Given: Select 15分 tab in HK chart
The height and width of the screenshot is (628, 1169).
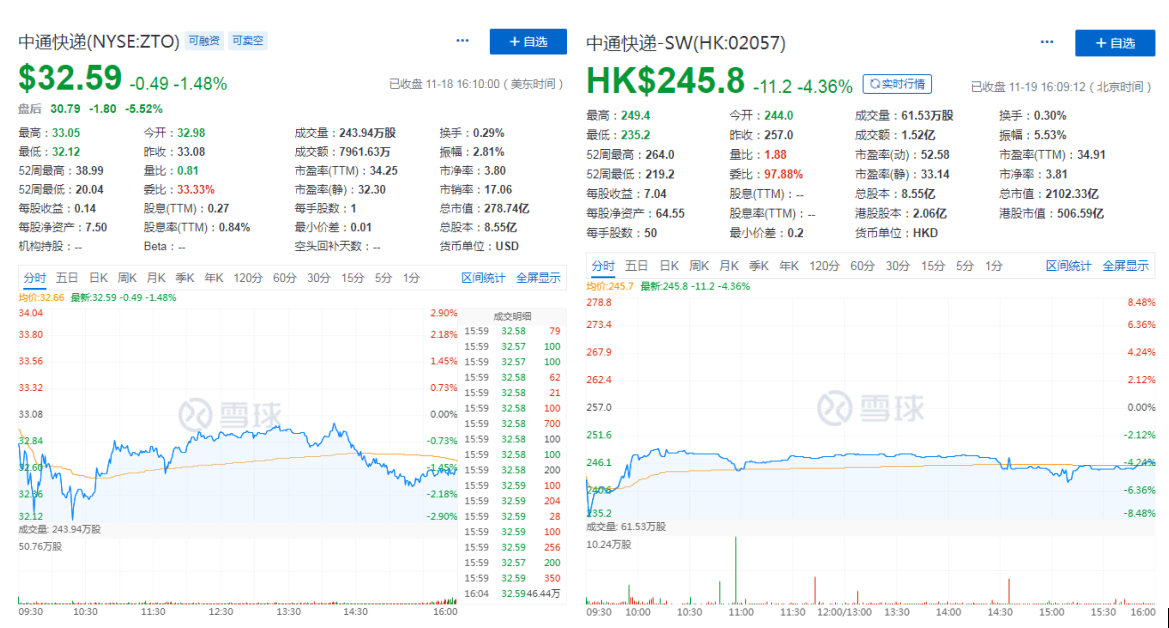Looking at the screenshot, I should (933, 266).
